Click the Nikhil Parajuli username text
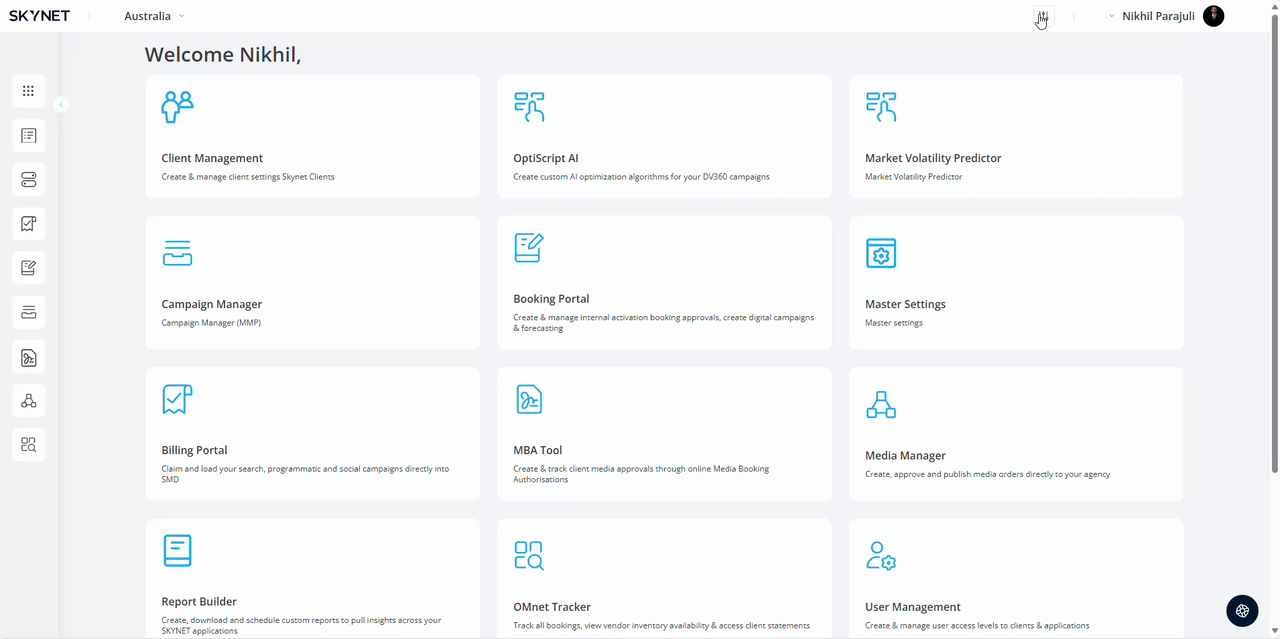This screenshot has width=1280, height=639. [x=1158, y=16]
